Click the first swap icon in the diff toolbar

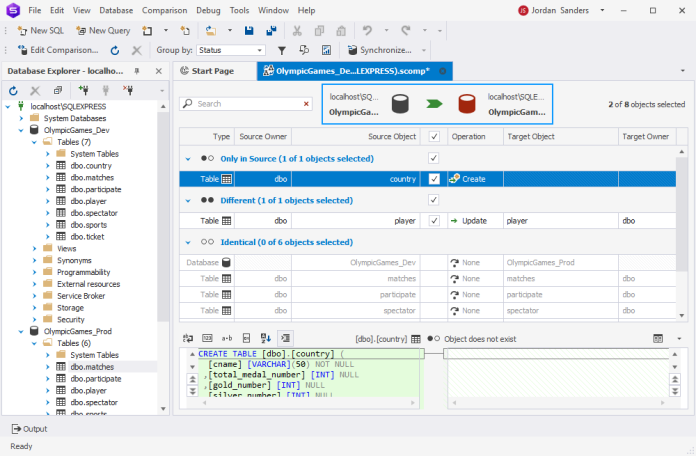coord(188,338)
